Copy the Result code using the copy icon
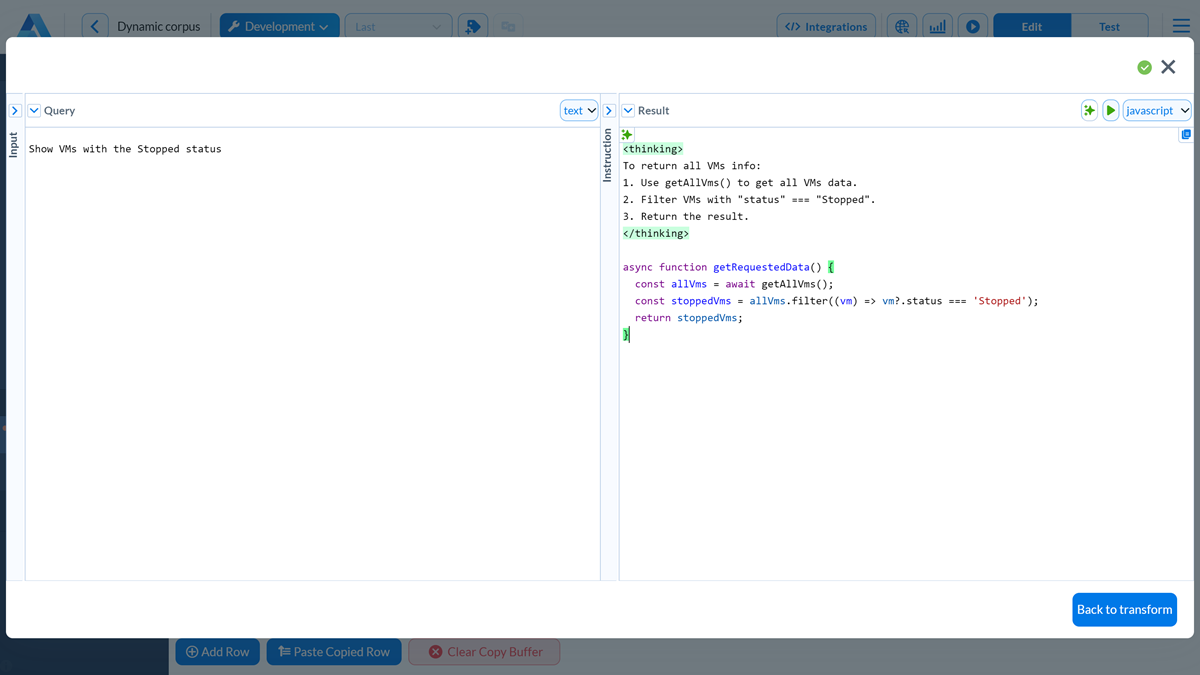Image resolution: width=1200 pixels, height=675 pixels. [1186, 134]
